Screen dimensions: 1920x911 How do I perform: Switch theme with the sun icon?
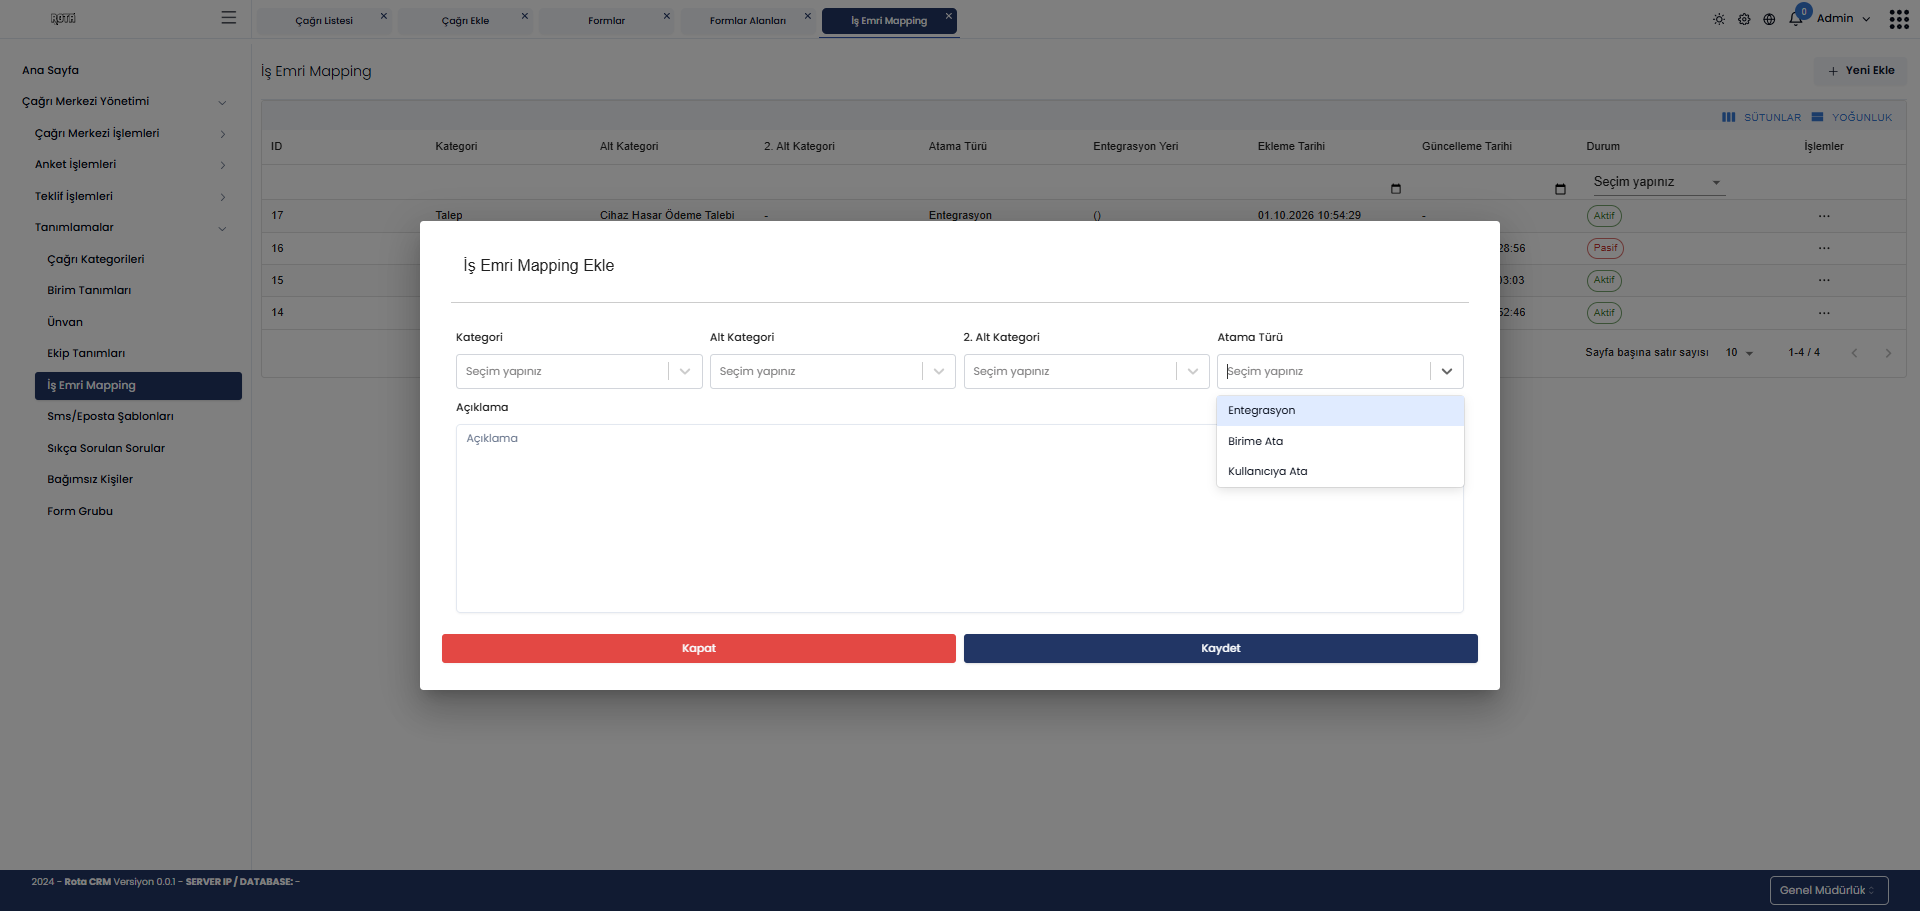1719,19
